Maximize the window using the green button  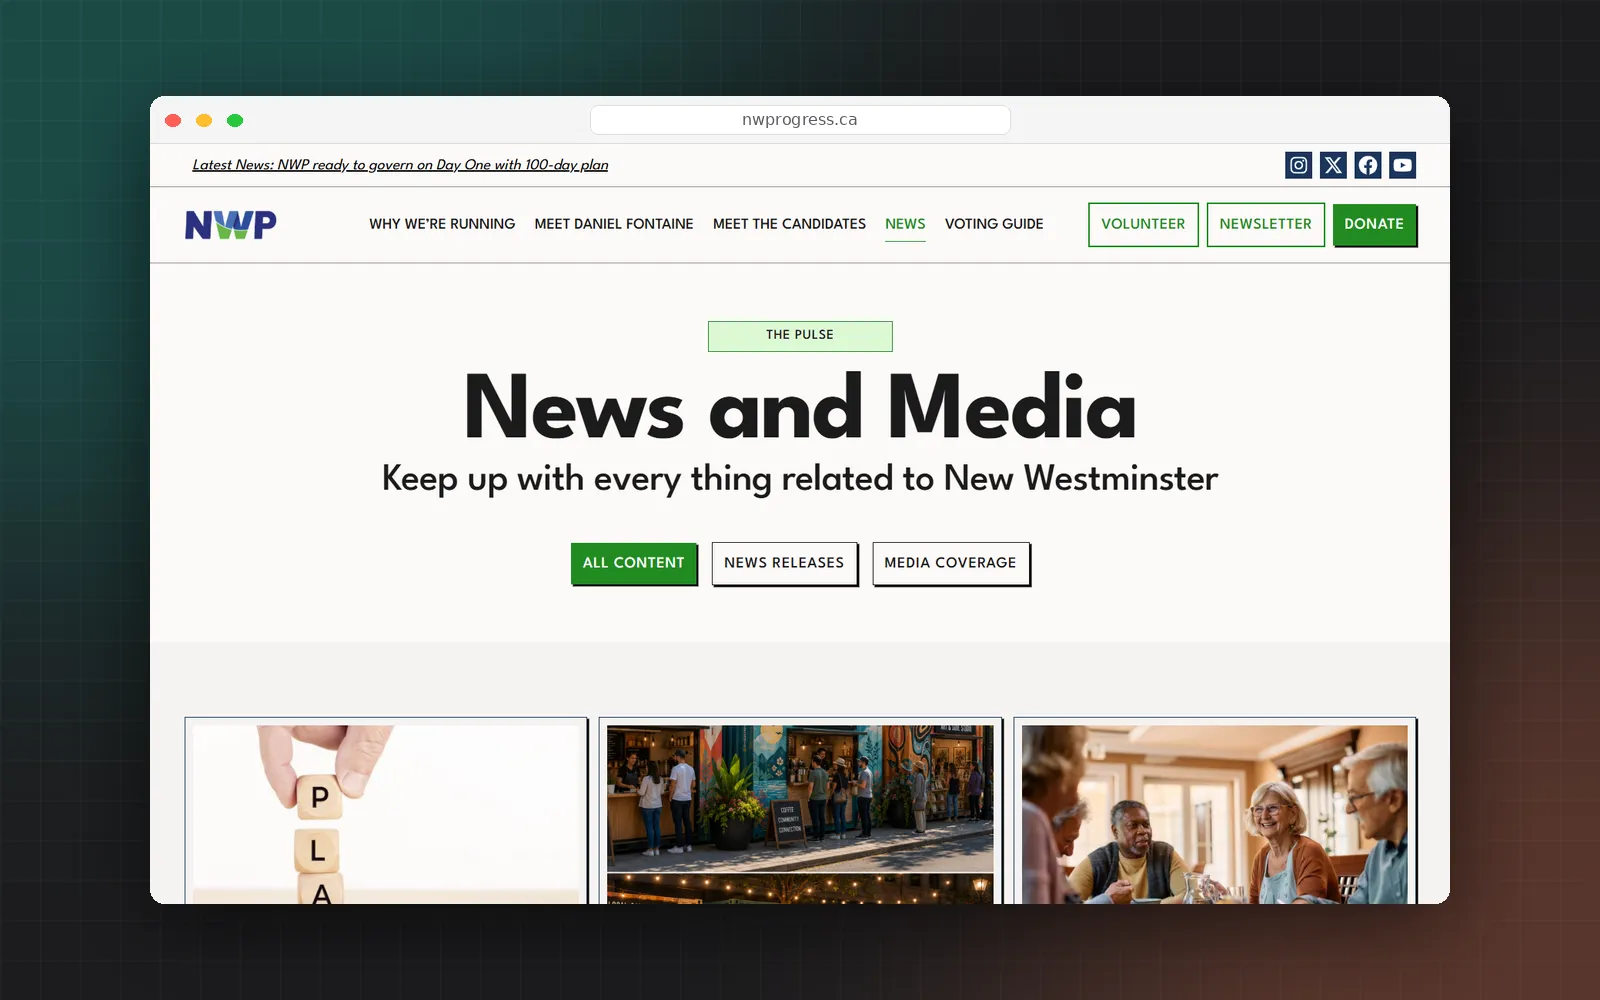235,120
